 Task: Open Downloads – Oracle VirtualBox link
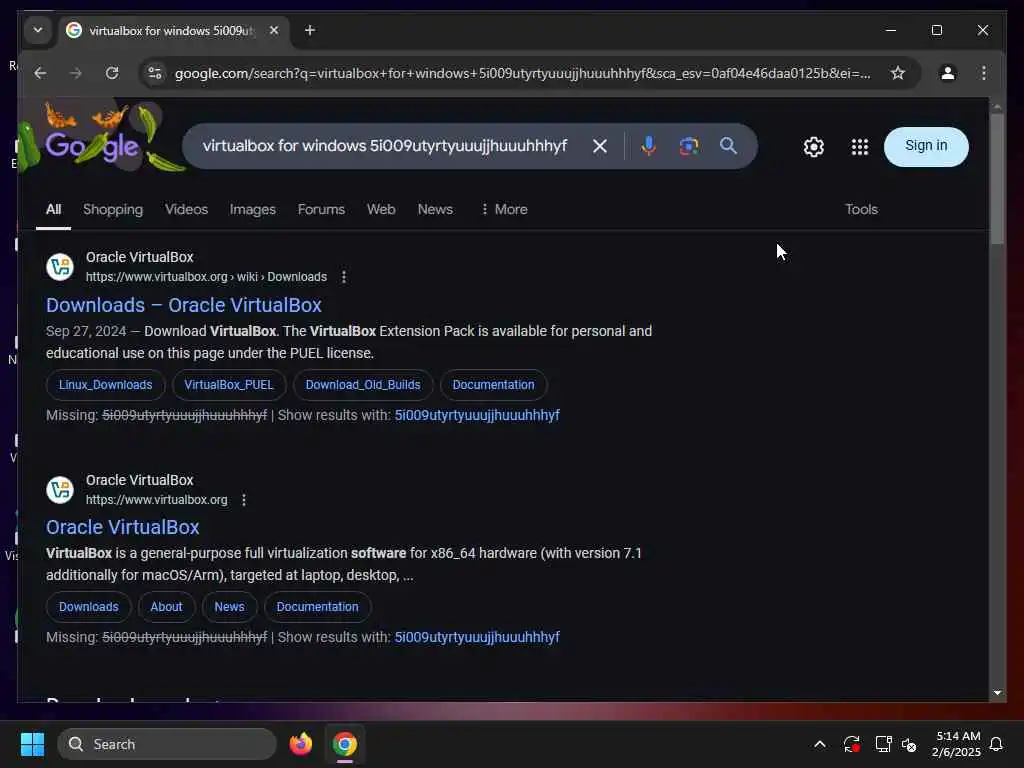[184, 305]
